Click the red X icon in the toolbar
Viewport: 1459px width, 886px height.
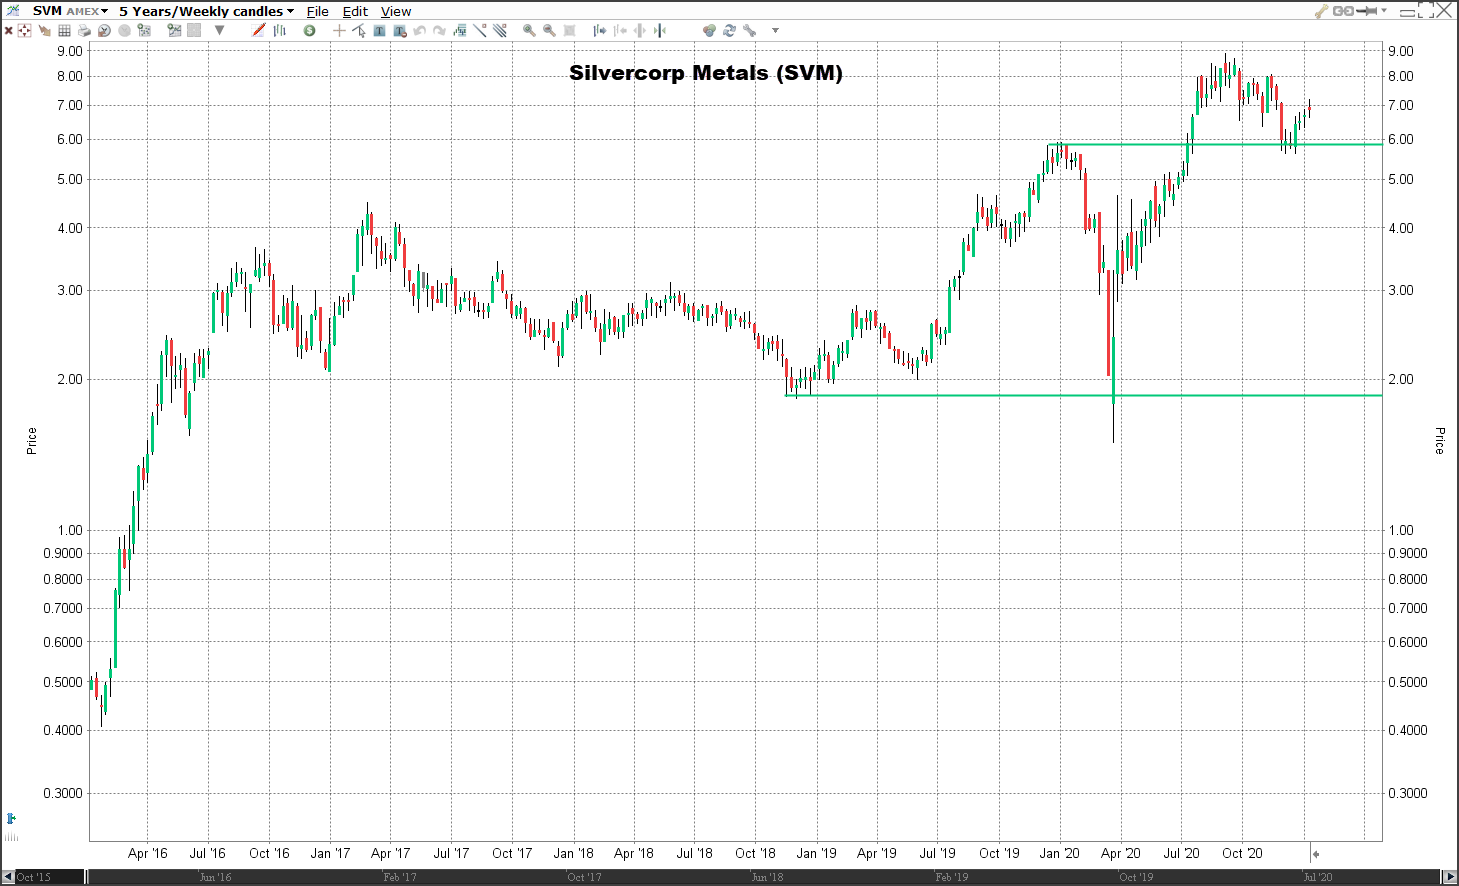click(8, 30)
